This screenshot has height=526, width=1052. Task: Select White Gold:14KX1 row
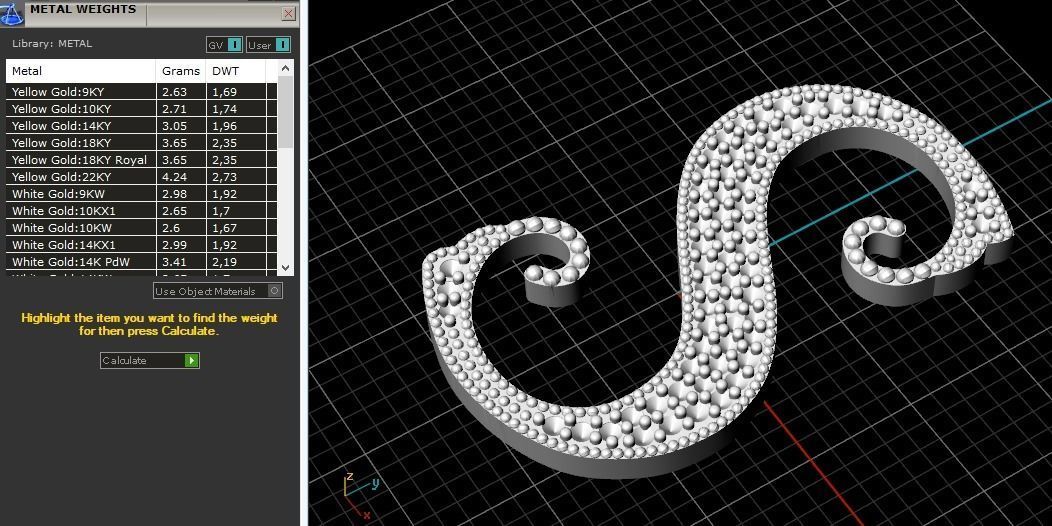coord(142,245)
